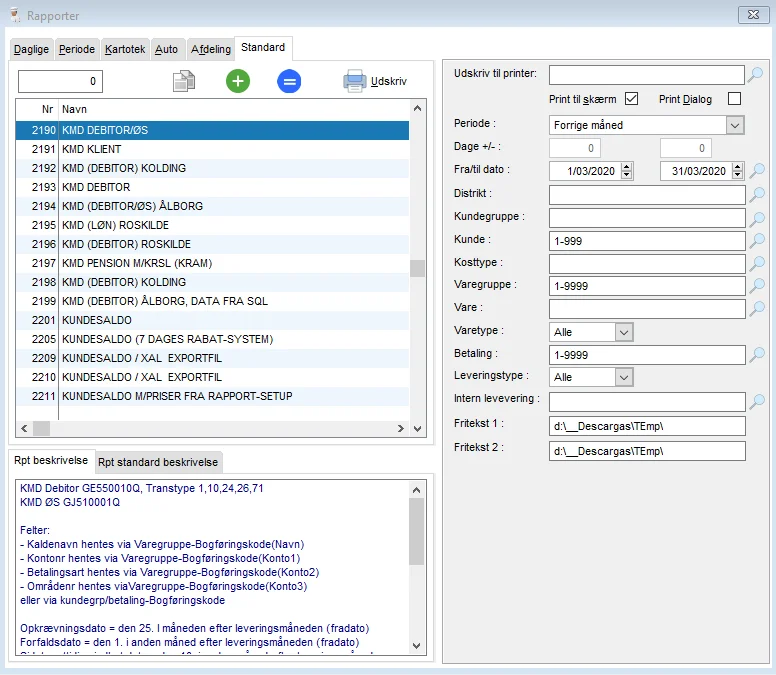Click the green plus add button

pyautogui.click(x=238, y=82)
